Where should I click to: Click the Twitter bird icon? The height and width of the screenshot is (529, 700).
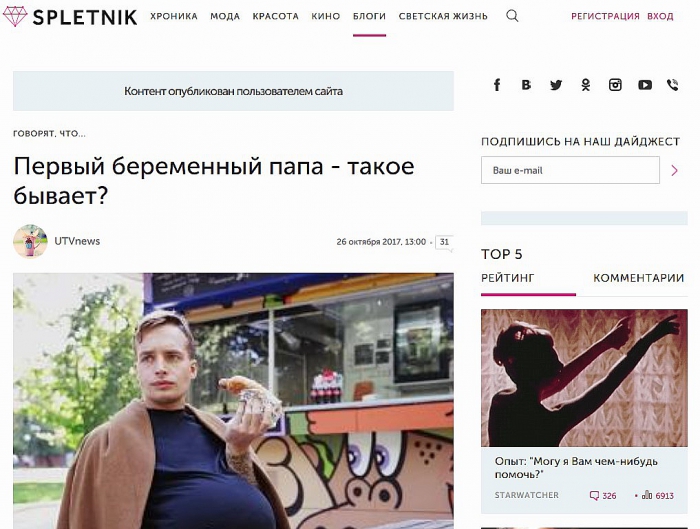click(x=556, y=85)
